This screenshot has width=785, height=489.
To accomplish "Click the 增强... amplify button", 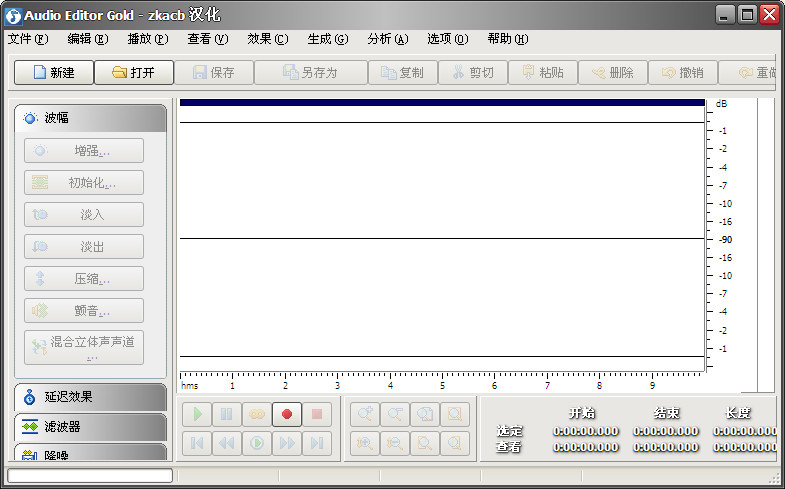I will coord(84,151).
